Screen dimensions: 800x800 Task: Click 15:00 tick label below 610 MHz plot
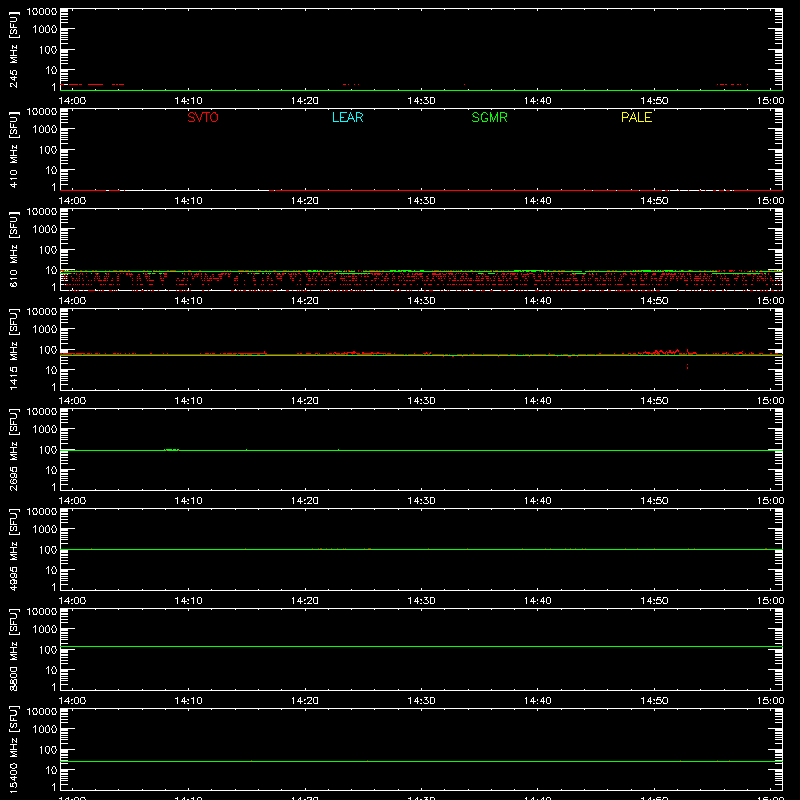pyautogui.click(x=770, y=301)
